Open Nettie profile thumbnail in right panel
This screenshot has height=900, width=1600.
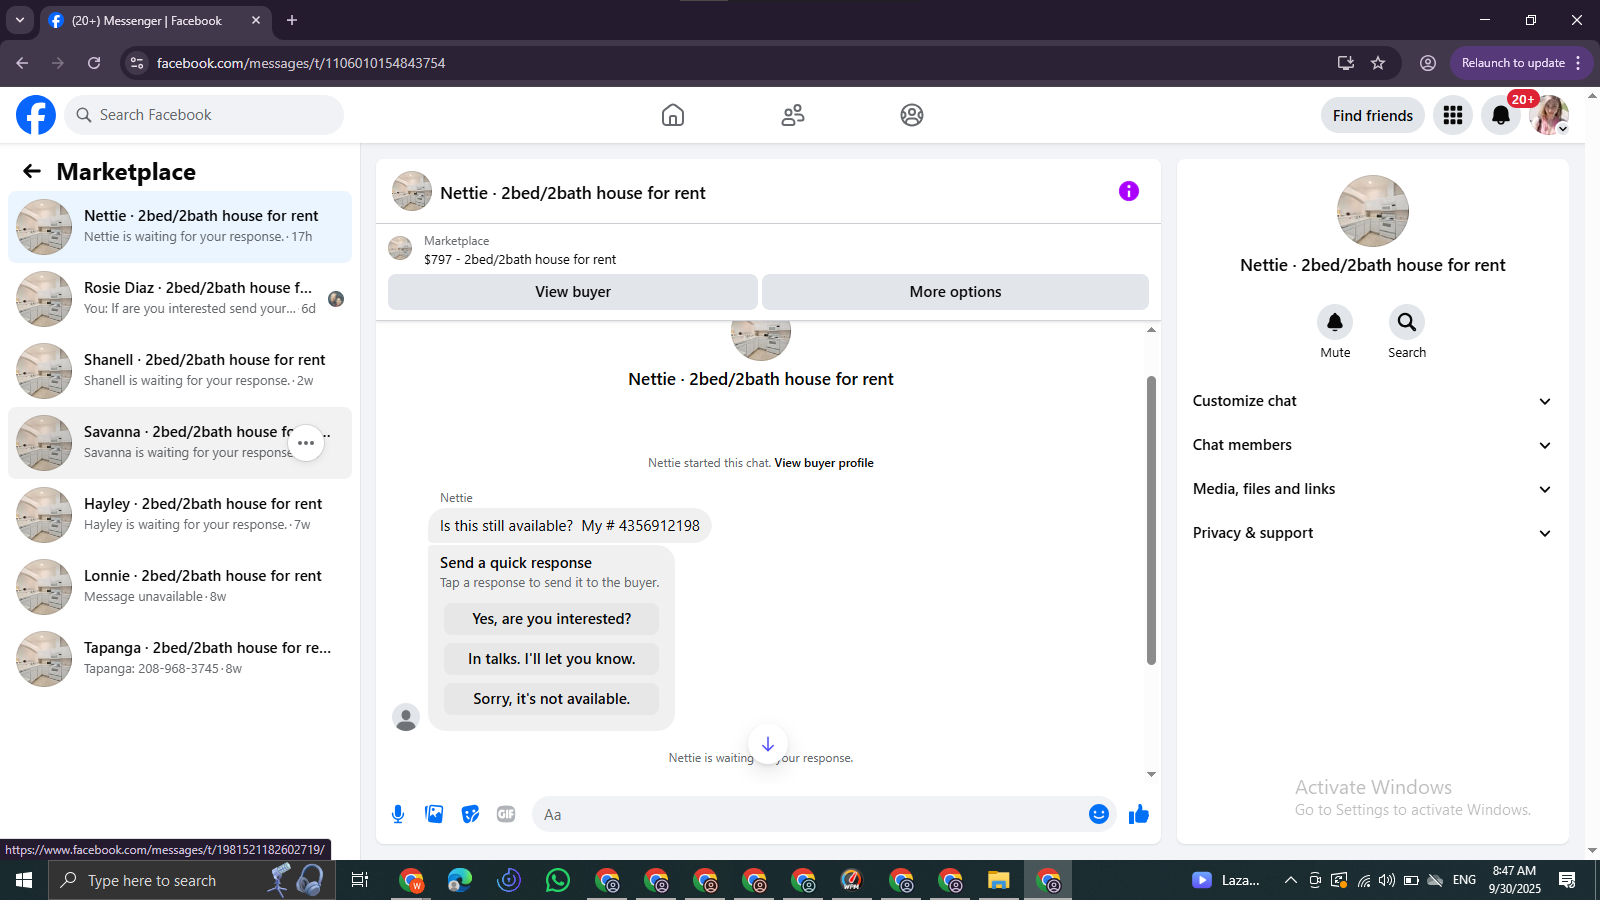pos(1373,211)
